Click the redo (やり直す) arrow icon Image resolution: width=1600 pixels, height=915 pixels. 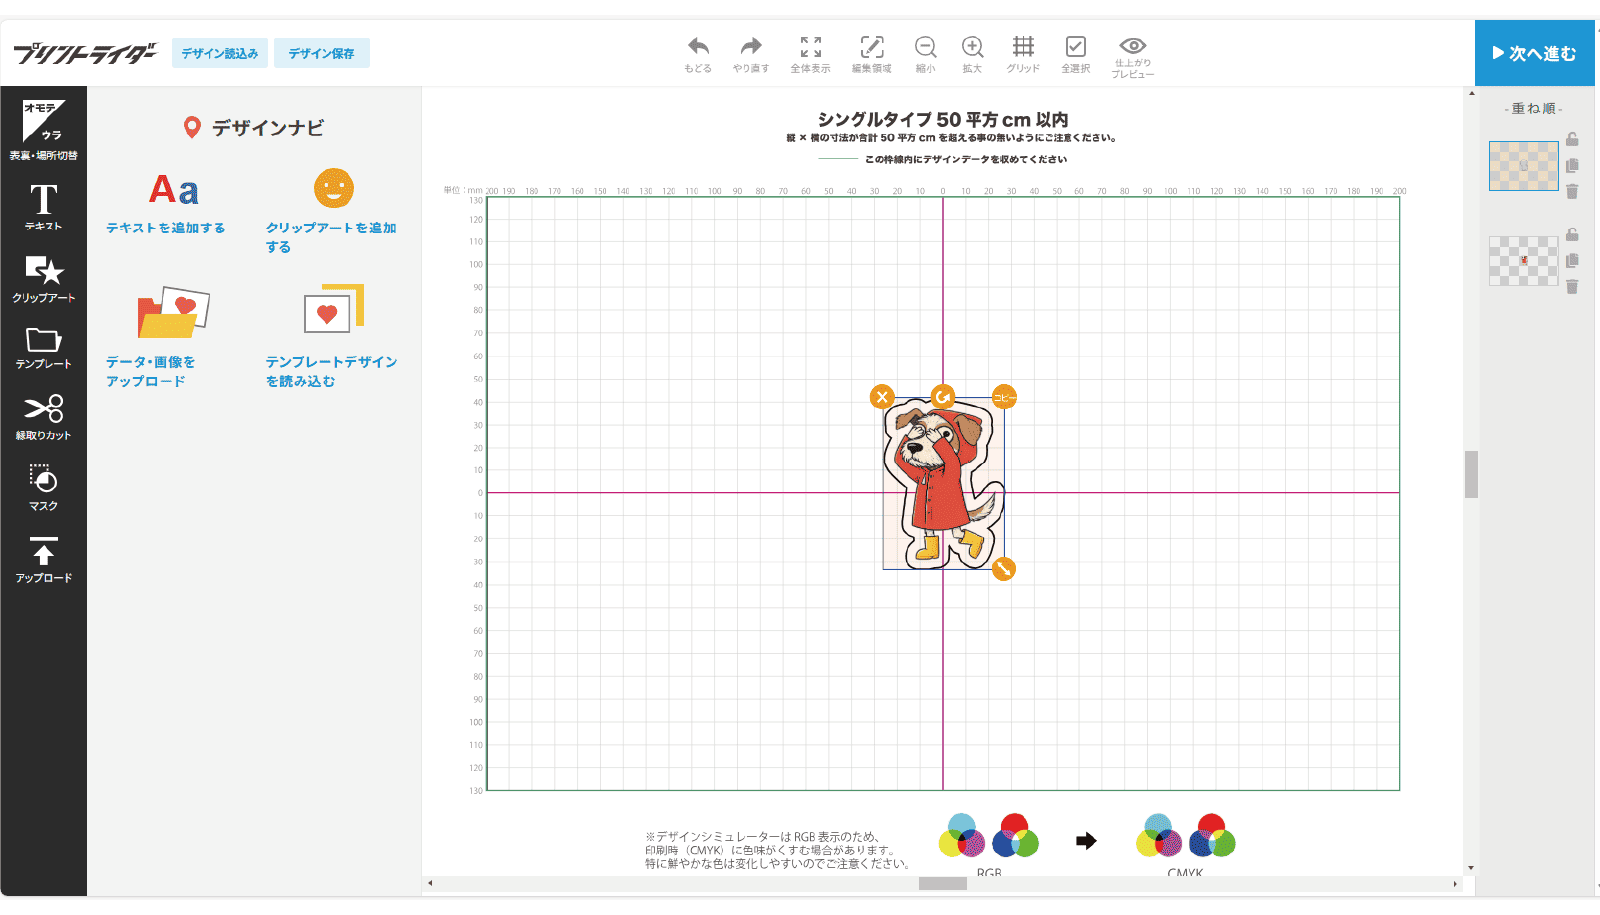pyautogui.click(x=751, y=47)
